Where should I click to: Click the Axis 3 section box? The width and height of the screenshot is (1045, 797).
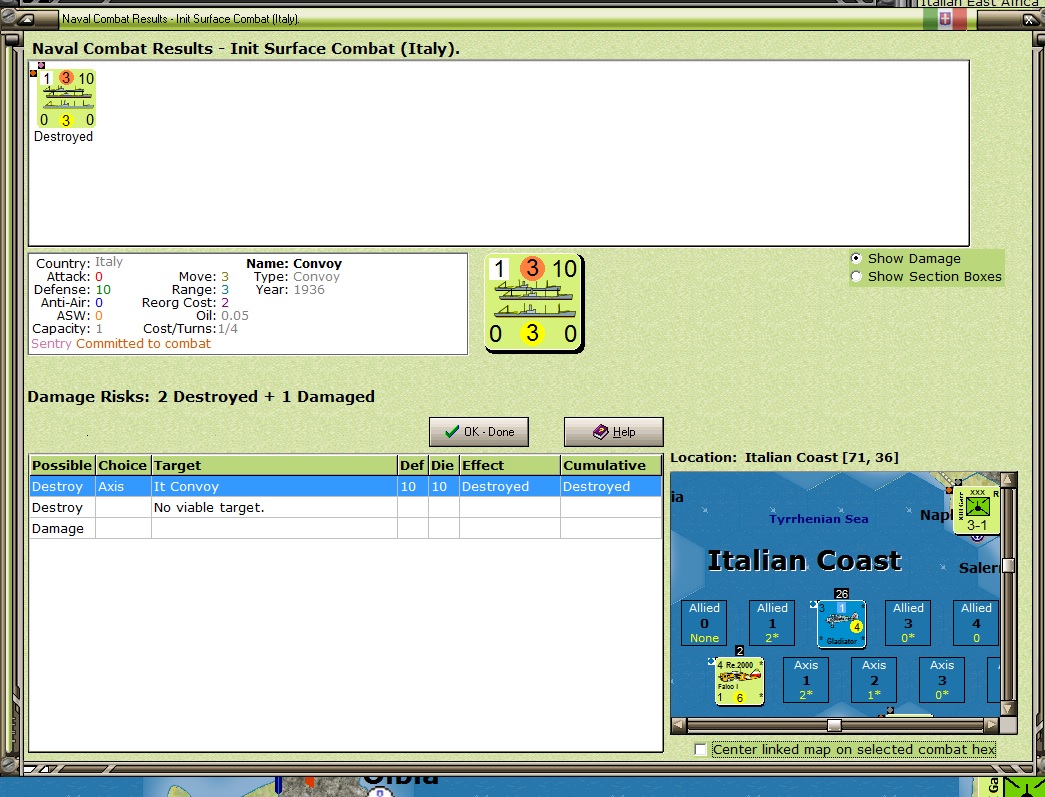942,680
